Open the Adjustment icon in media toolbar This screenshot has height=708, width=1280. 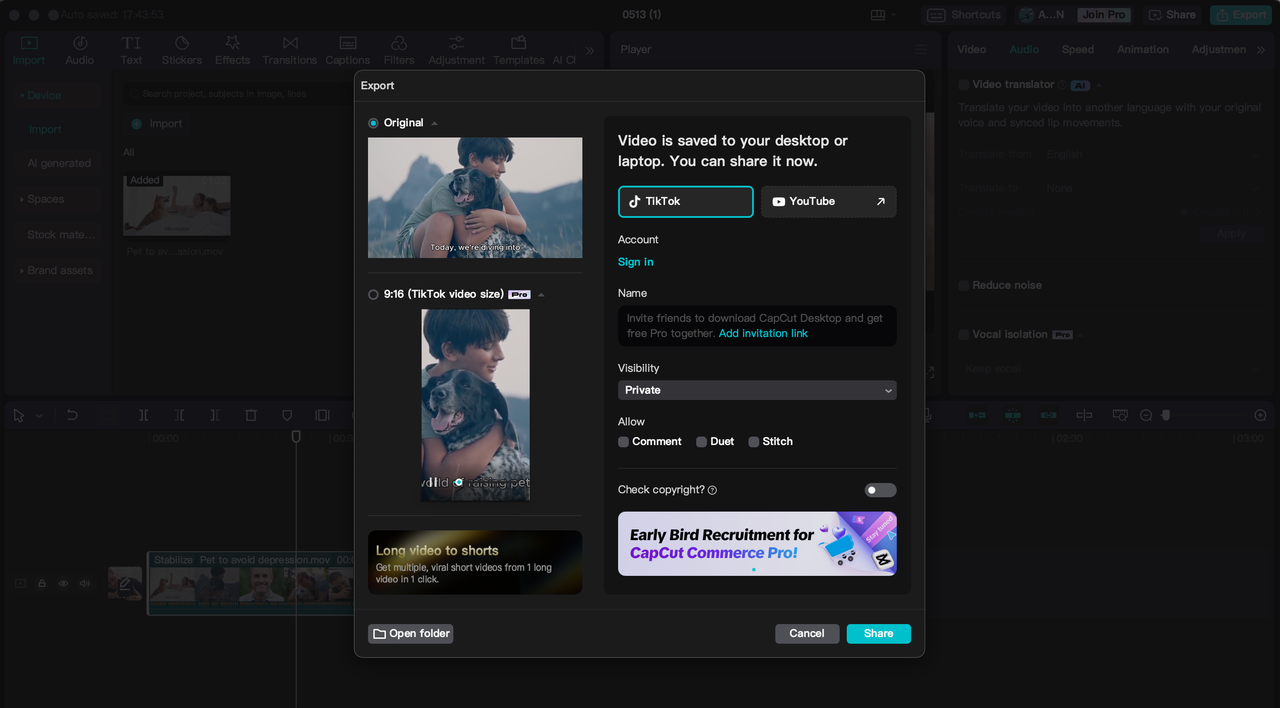tap(456, 51)
